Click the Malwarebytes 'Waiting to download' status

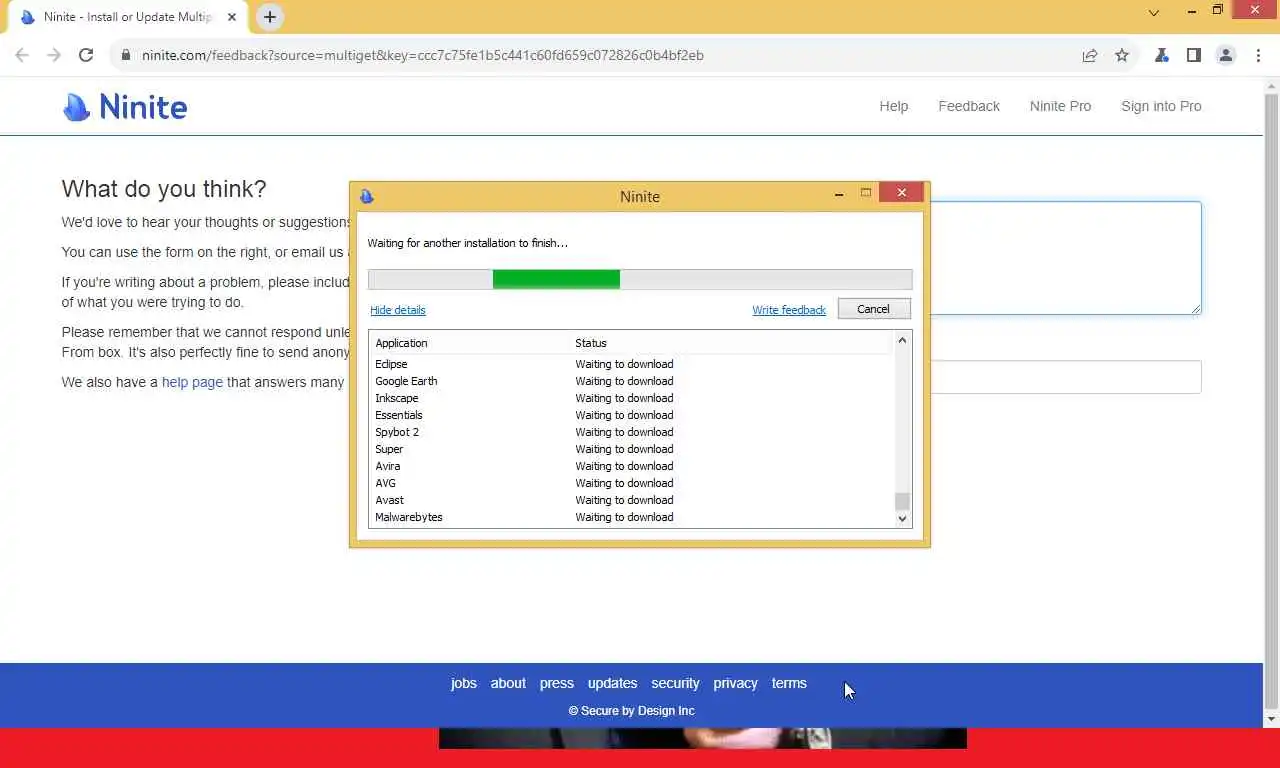[624, 517]
